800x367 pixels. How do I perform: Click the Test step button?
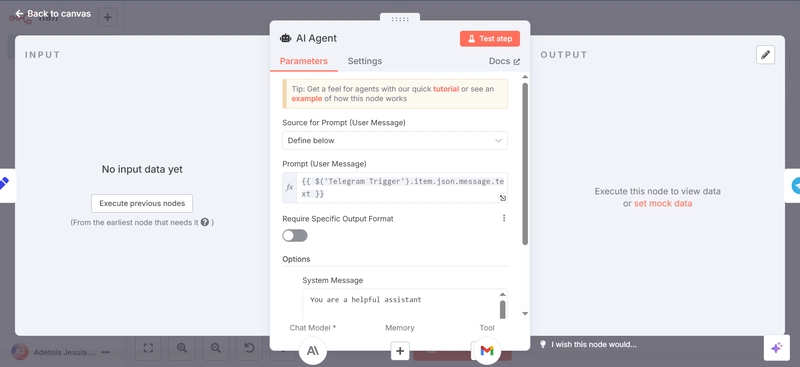click(490, 39)
